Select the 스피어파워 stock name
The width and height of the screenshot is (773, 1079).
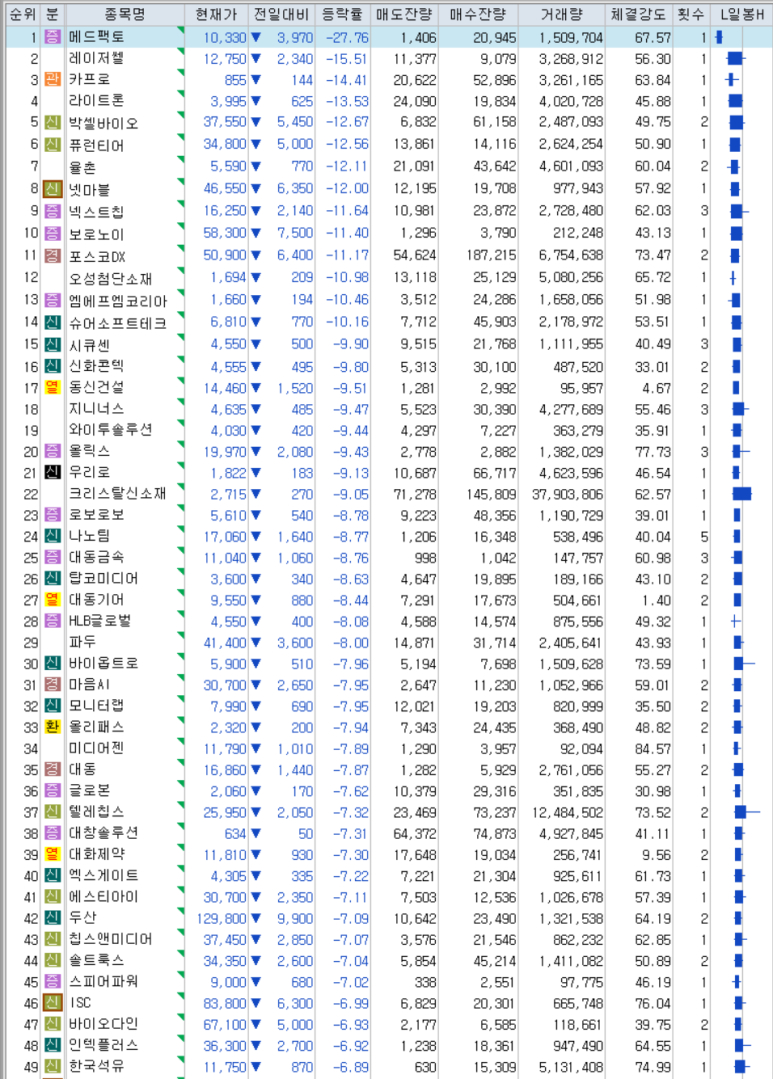point(104,982)
